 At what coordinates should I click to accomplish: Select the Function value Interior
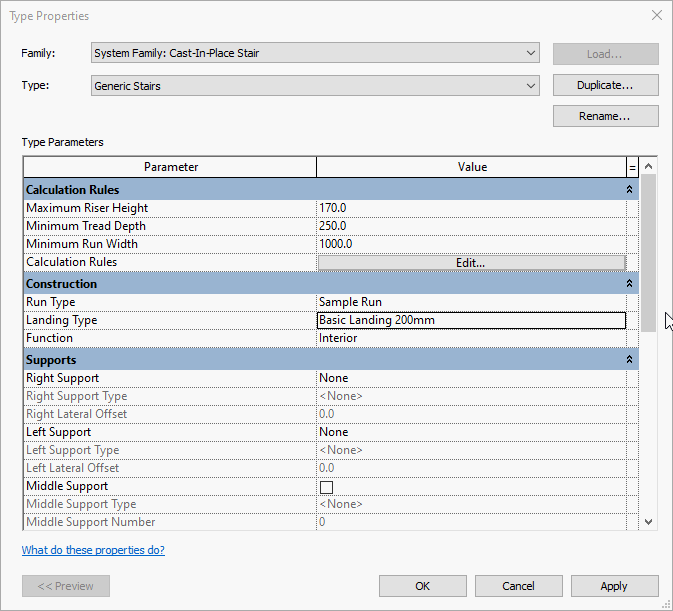click(471, 338)
